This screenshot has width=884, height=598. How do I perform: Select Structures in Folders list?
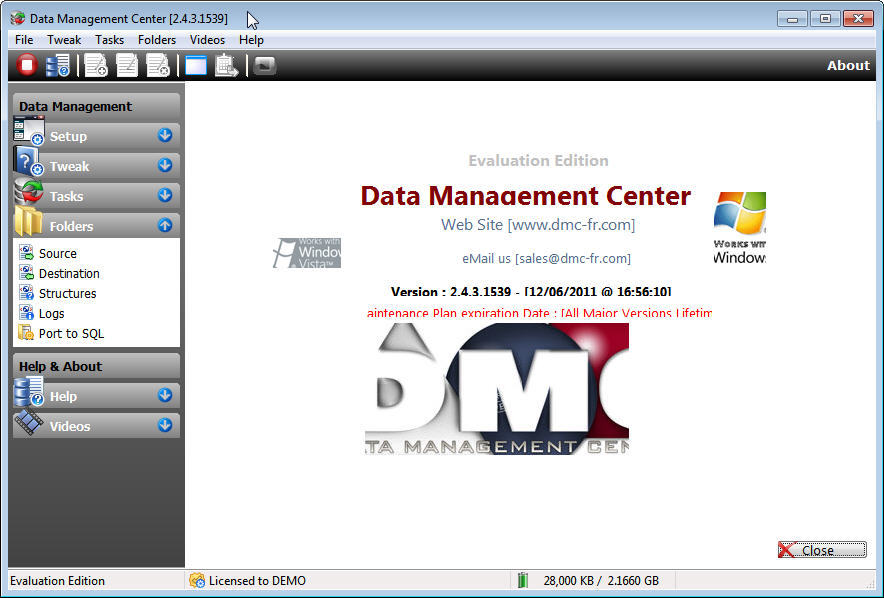[x=67, y=294]
